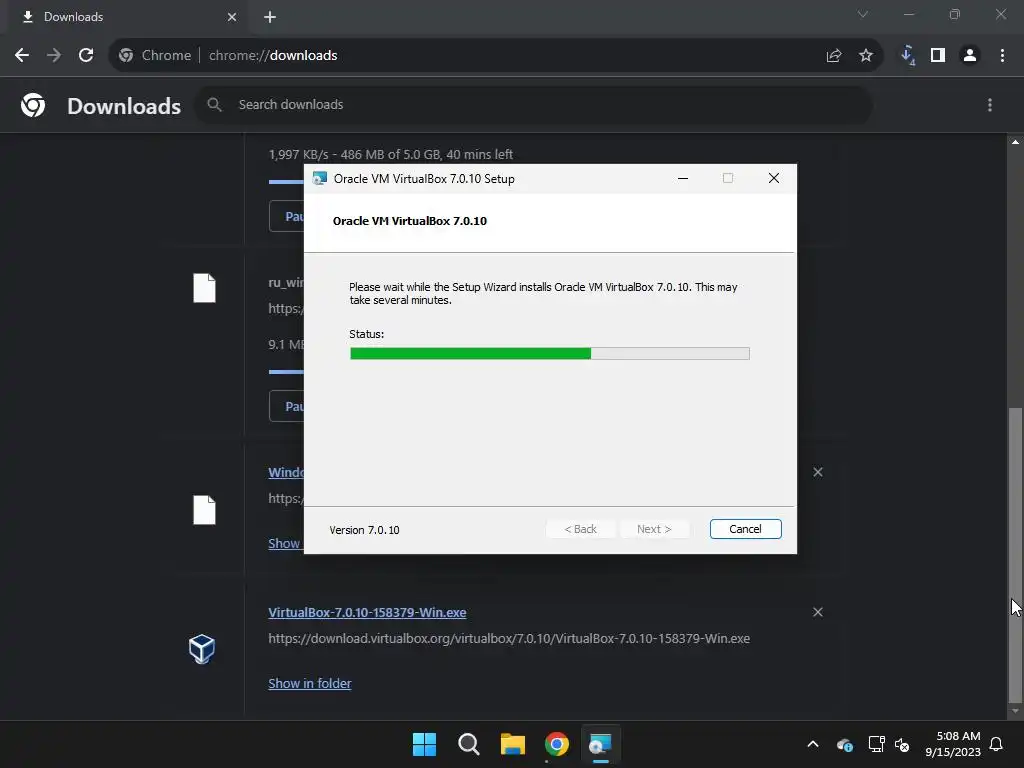The width and height of the screenshot is (1024, 768).
Task: Close the Downloads tab
Action: point(232,17)
